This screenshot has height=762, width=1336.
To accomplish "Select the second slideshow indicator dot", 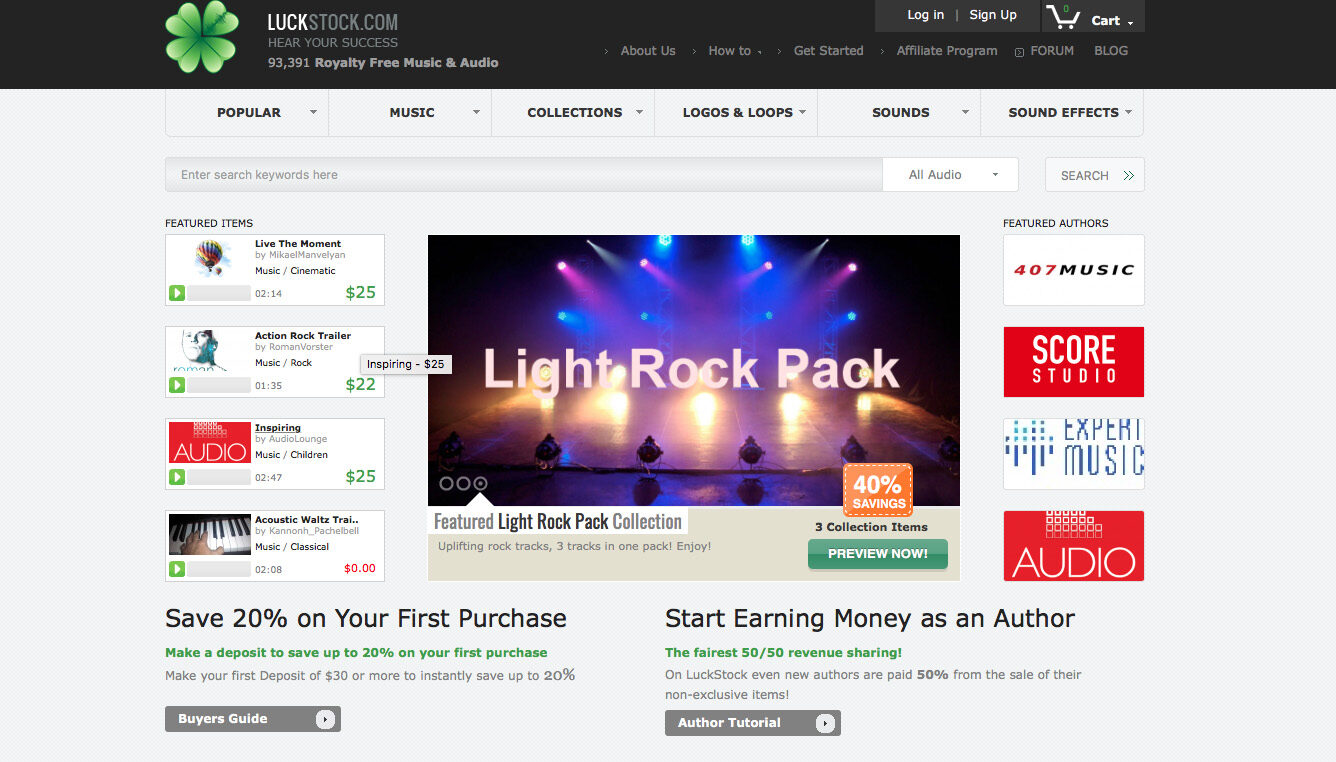I will pyautogui.click(x=463, y=484).
